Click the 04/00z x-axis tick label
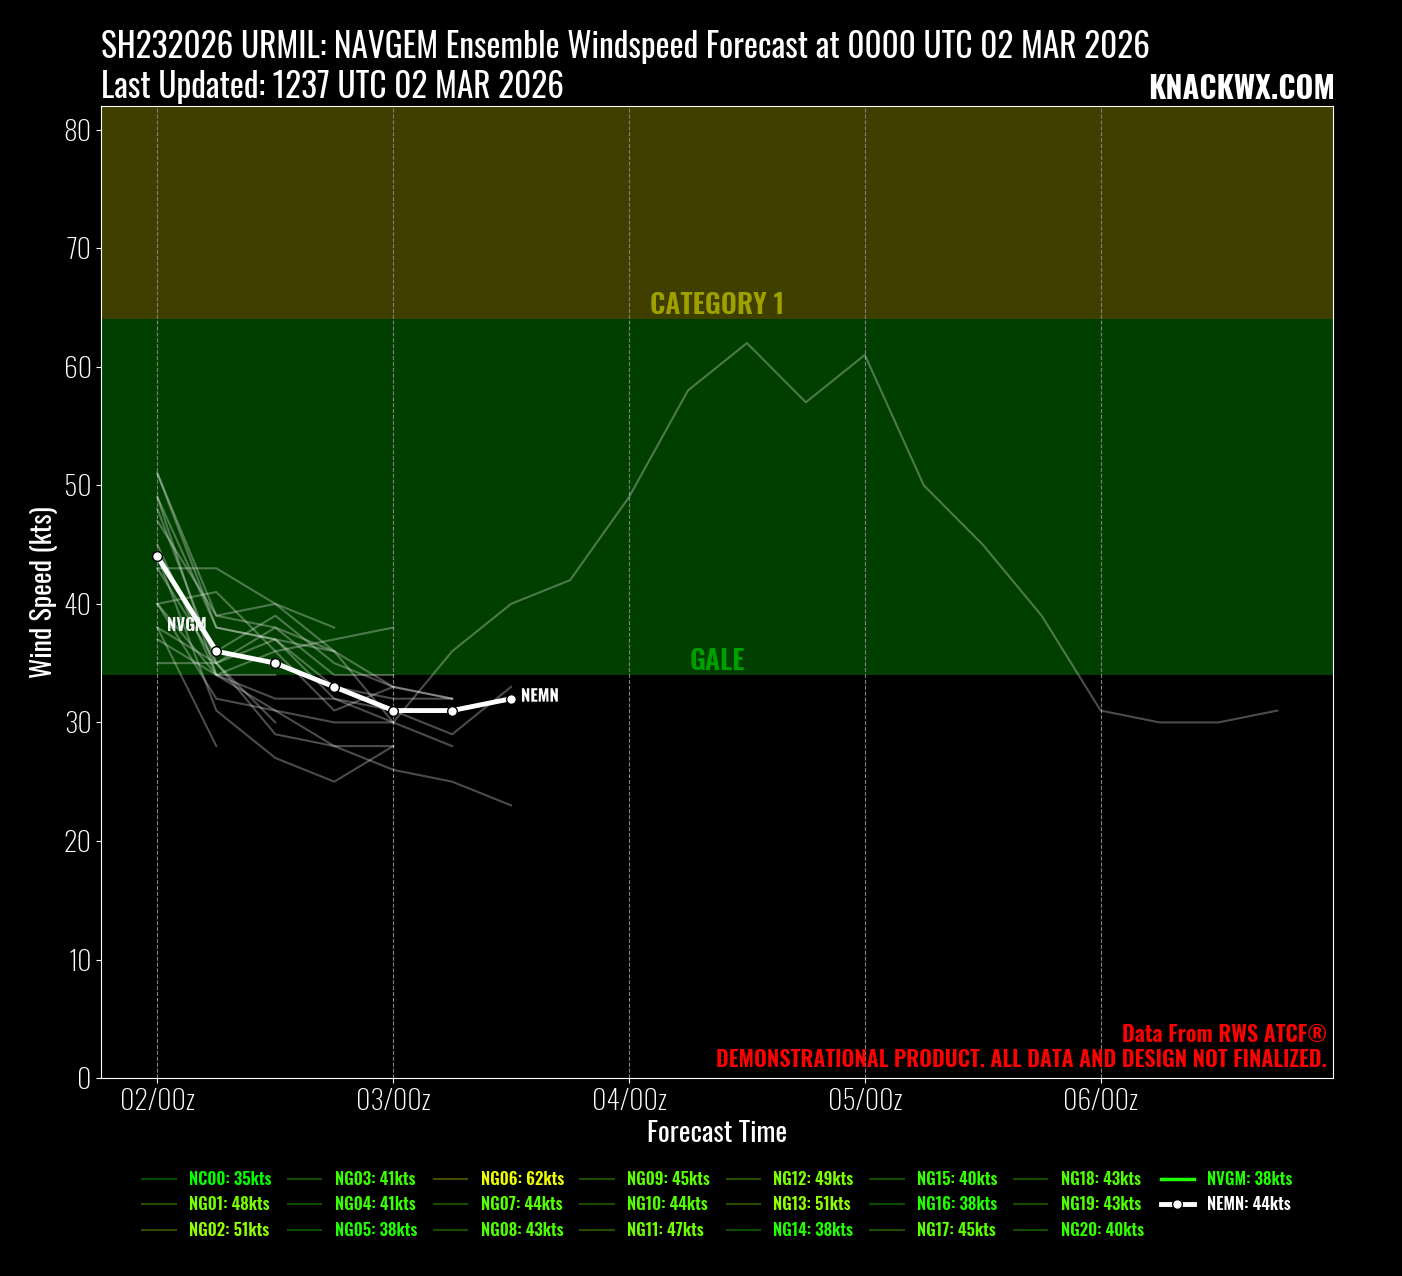Image resolution: width=1402 pixels, height=1276 pixels. tap(629, 1101)
